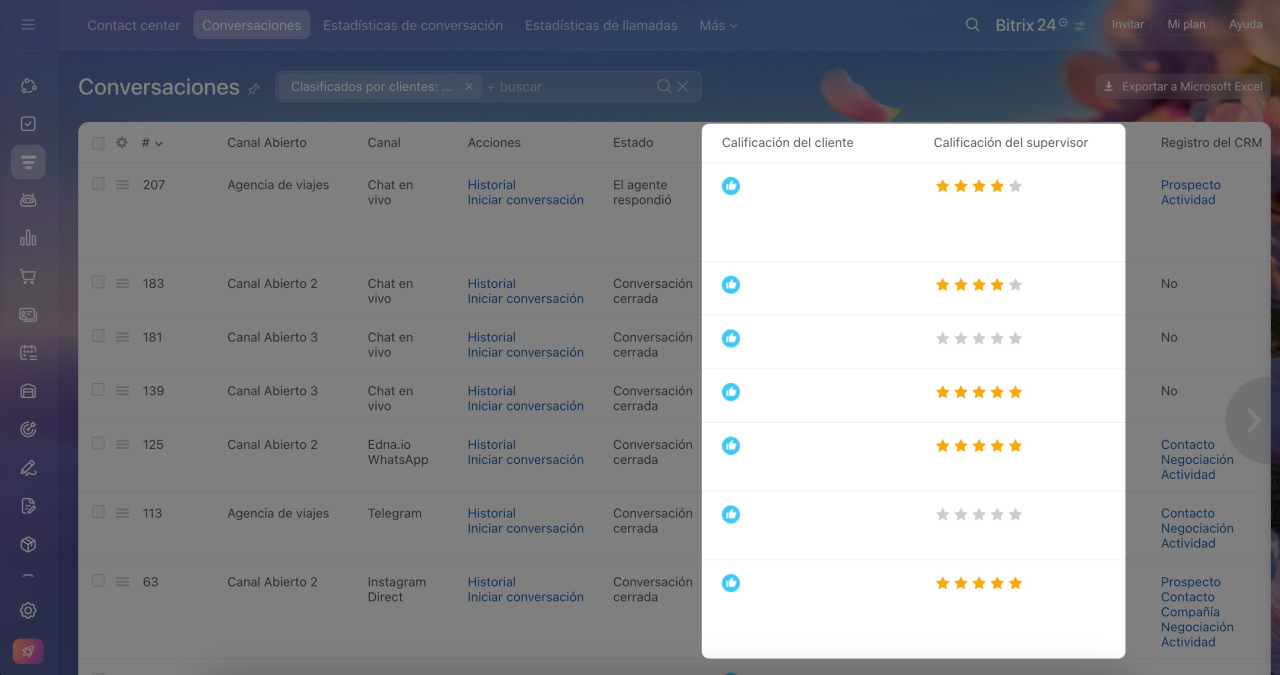
Task: Check the box for conversation 125
Action: point(98,444)
